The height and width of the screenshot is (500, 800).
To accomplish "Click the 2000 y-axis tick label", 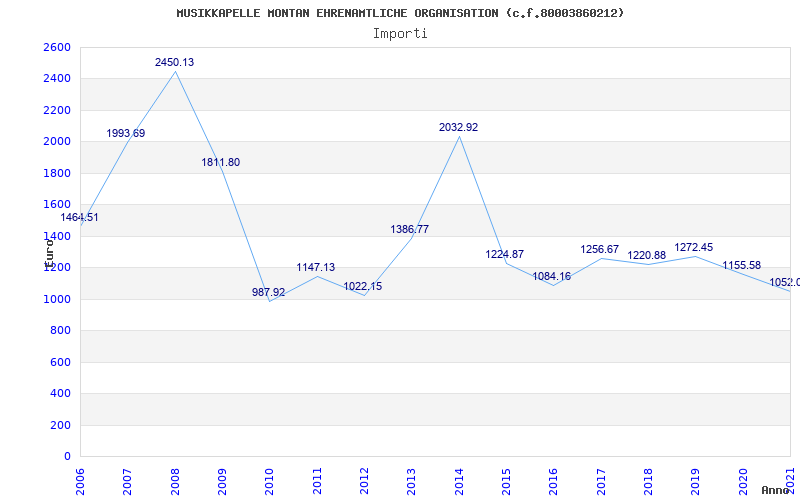I will (57, 141).
